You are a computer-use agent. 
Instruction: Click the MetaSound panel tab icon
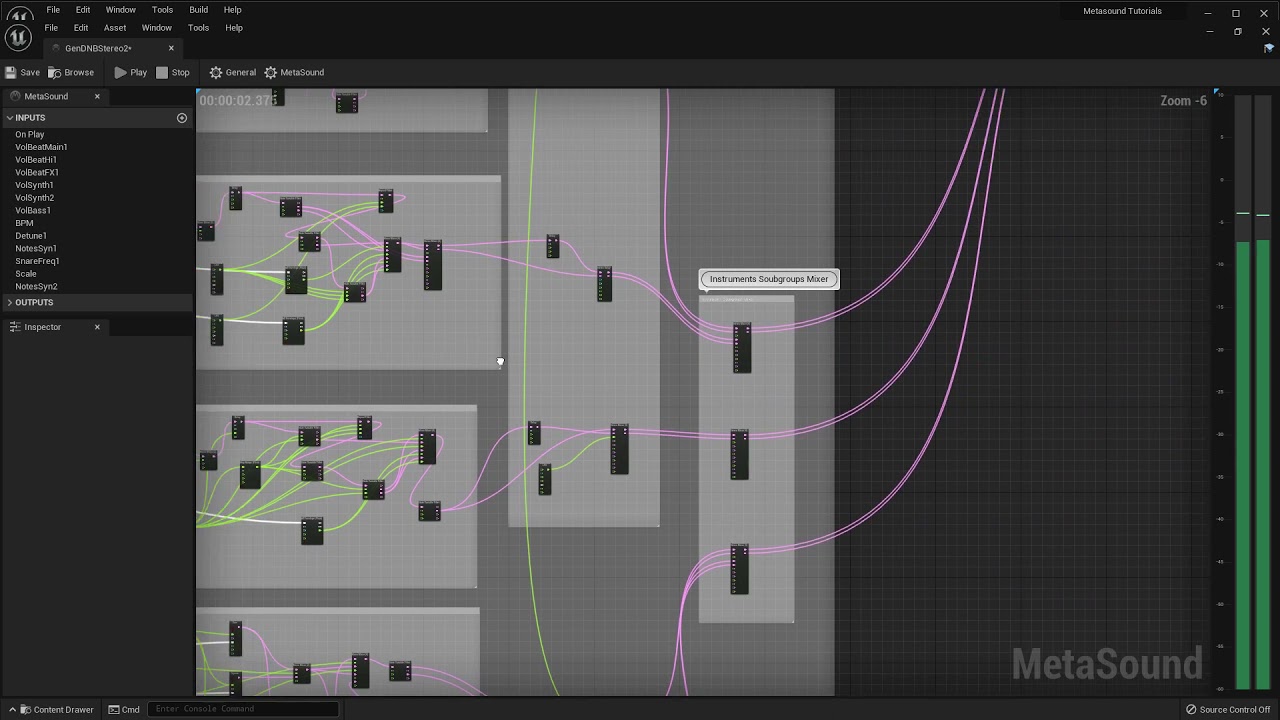point(15,96)
